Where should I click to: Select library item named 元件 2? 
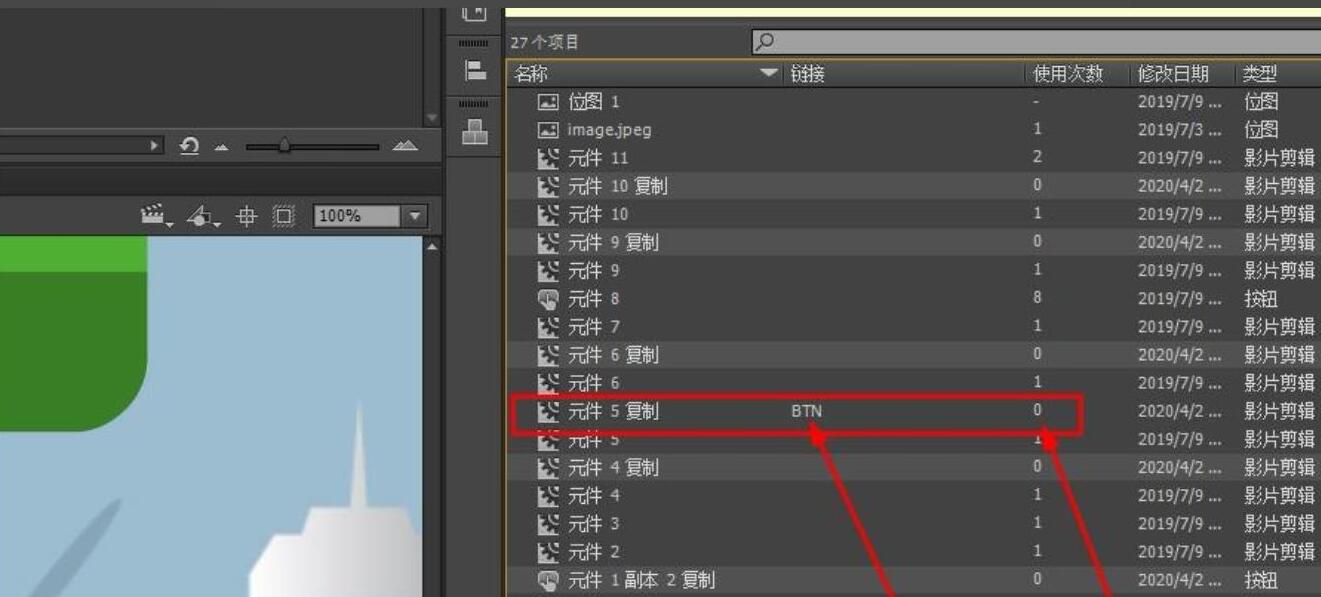coord(594,551)
